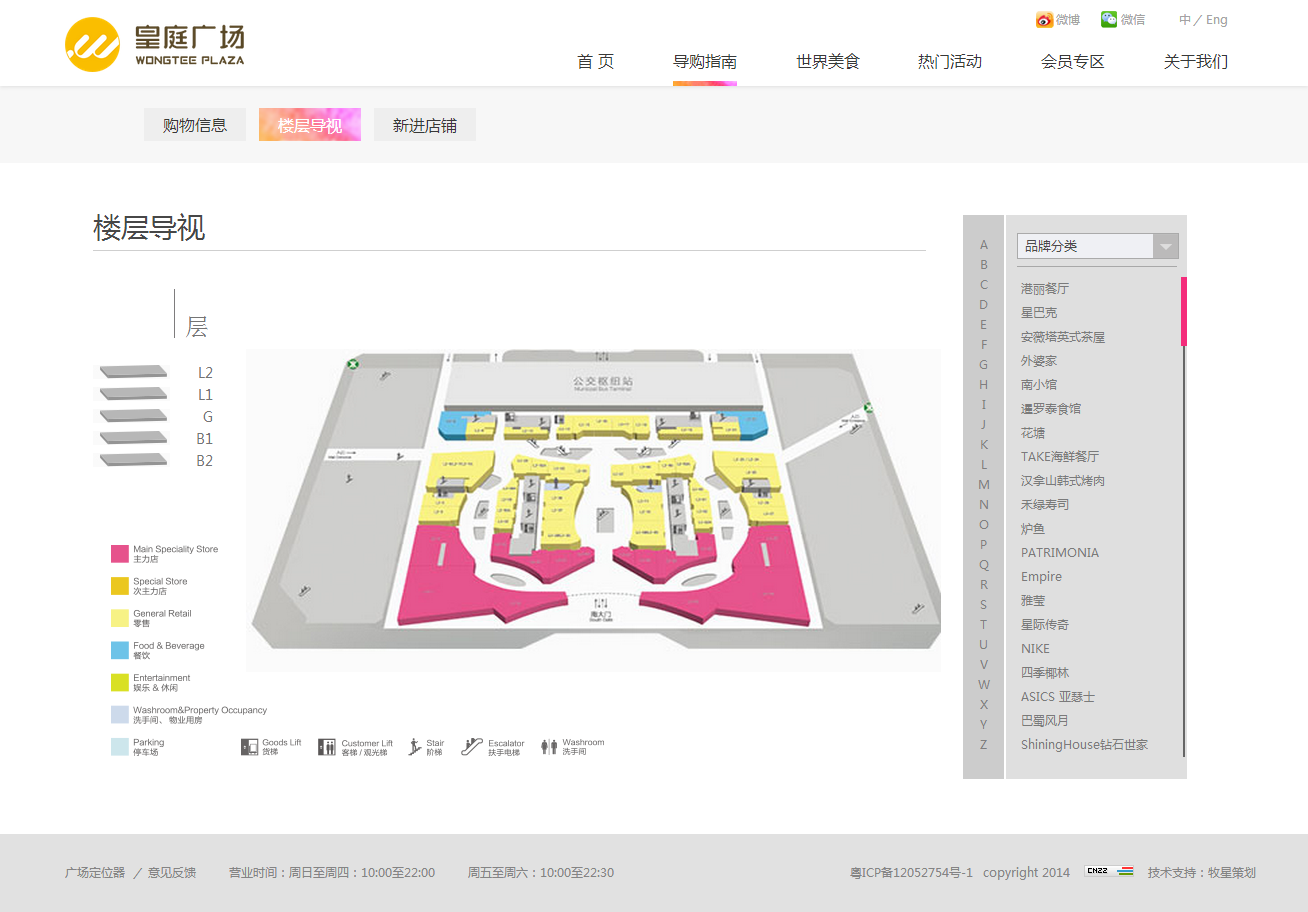The image size is (1308, 912).
Task: Click the pink Main Speciality Store color swatch
Action: [121, 553]
